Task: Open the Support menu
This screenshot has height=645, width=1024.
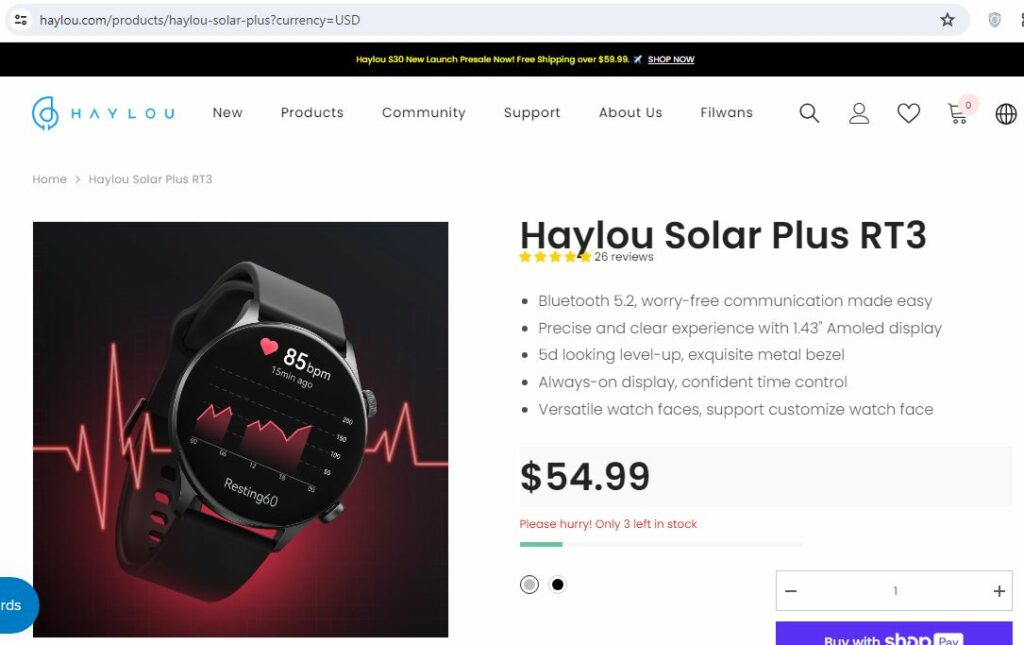Action: [x=532, y=112]
